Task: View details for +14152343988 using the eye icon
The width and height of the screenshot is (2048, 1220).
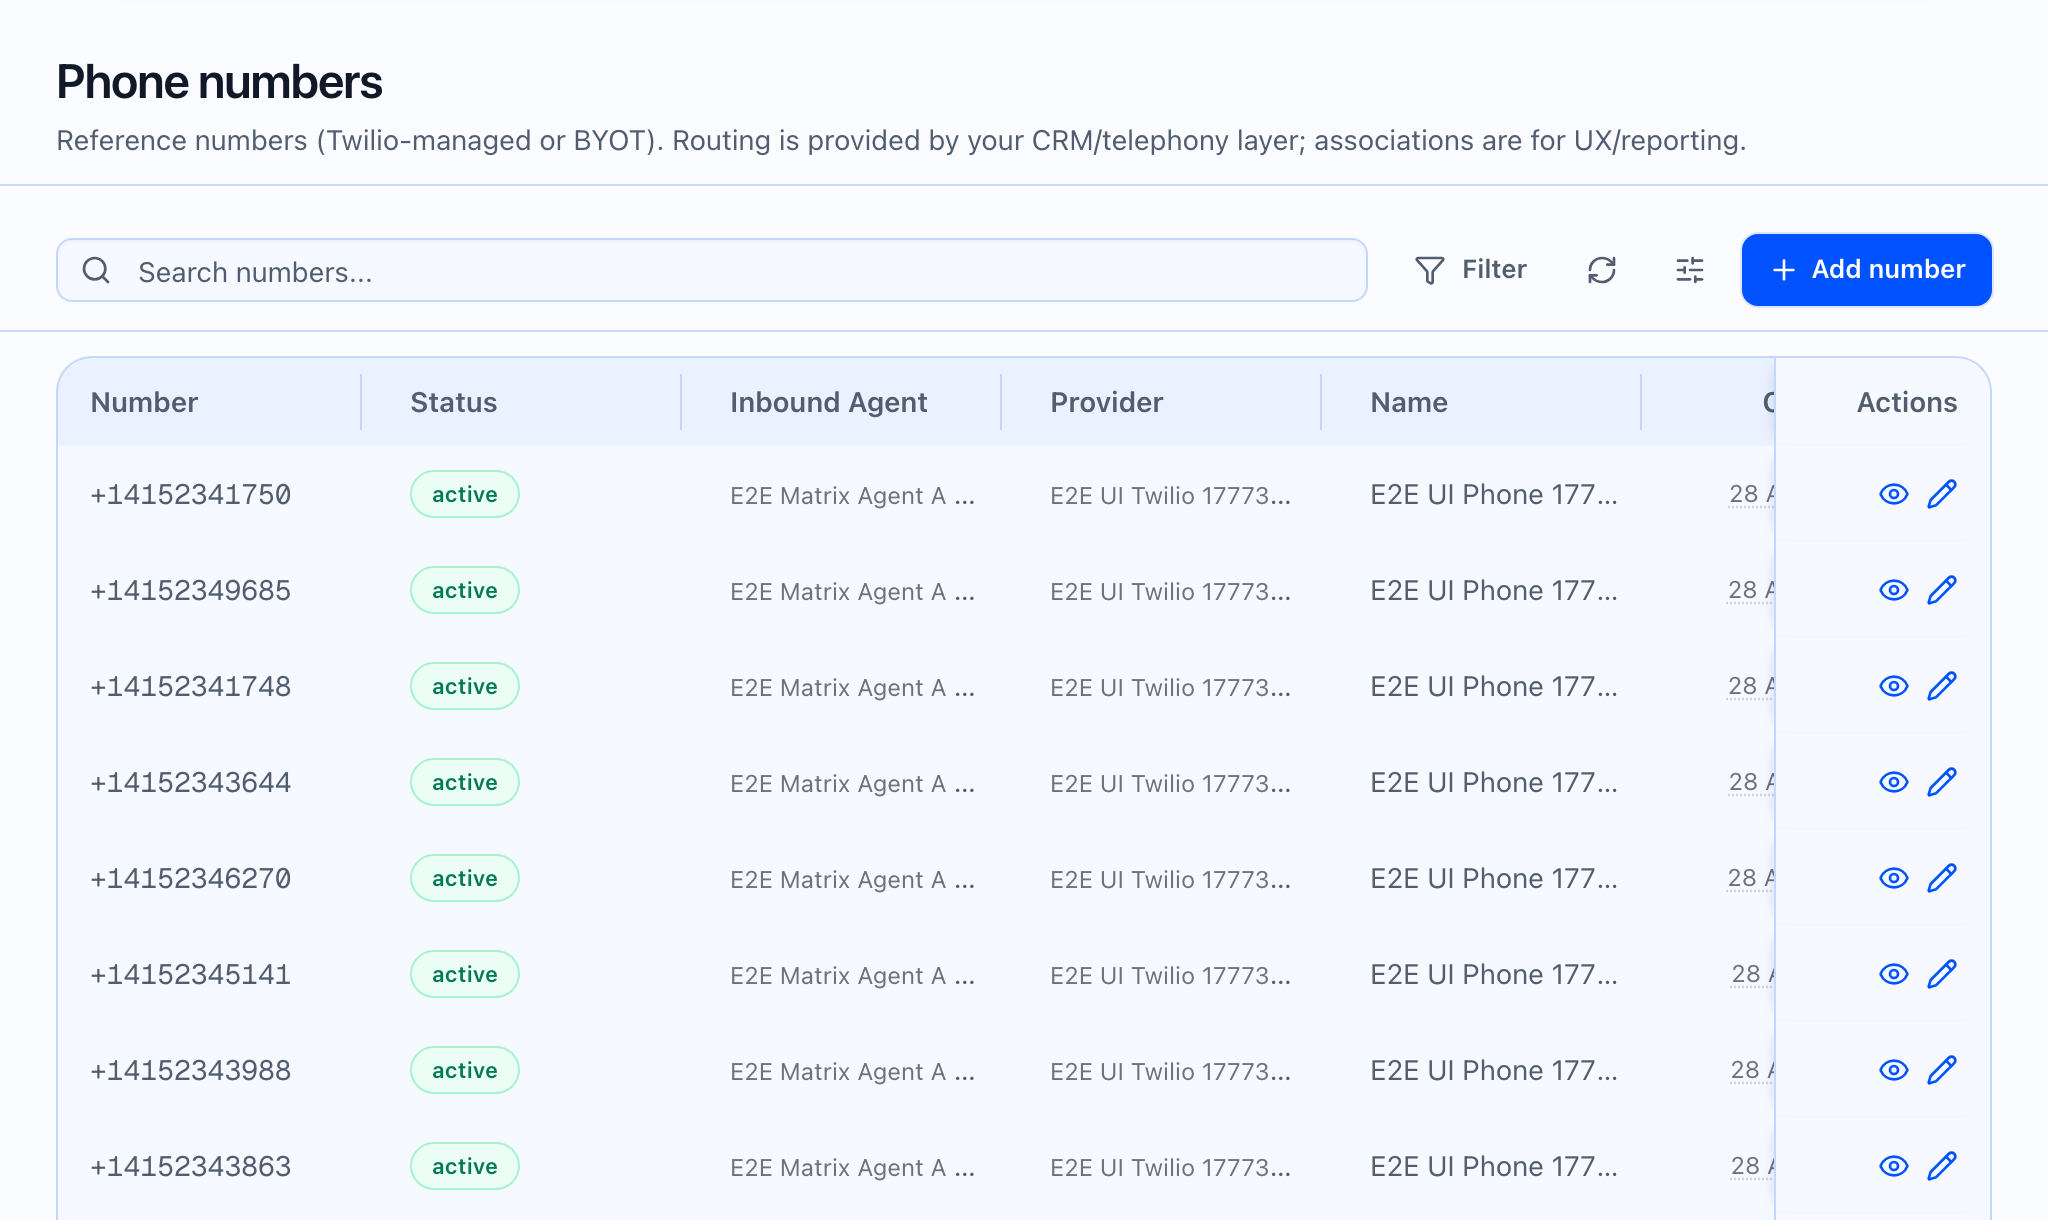Action: [x=1894, y=1070]
